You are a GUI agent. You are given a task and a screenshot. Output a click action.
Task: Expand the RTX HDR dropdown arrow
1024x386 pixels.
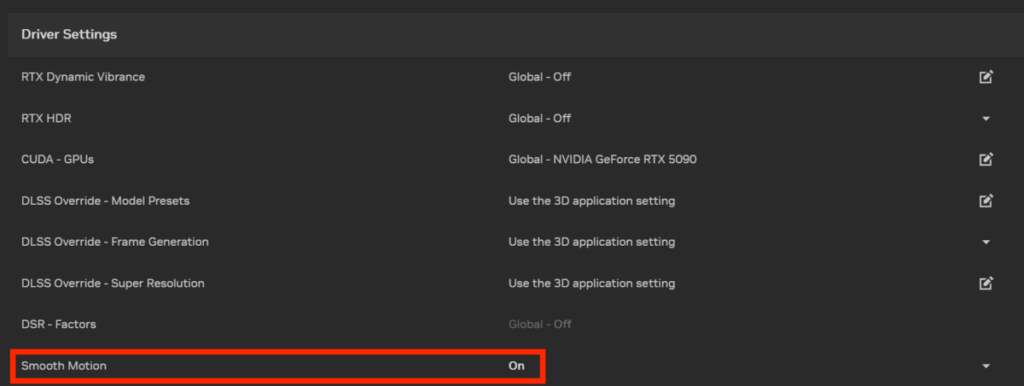point(986,119)
